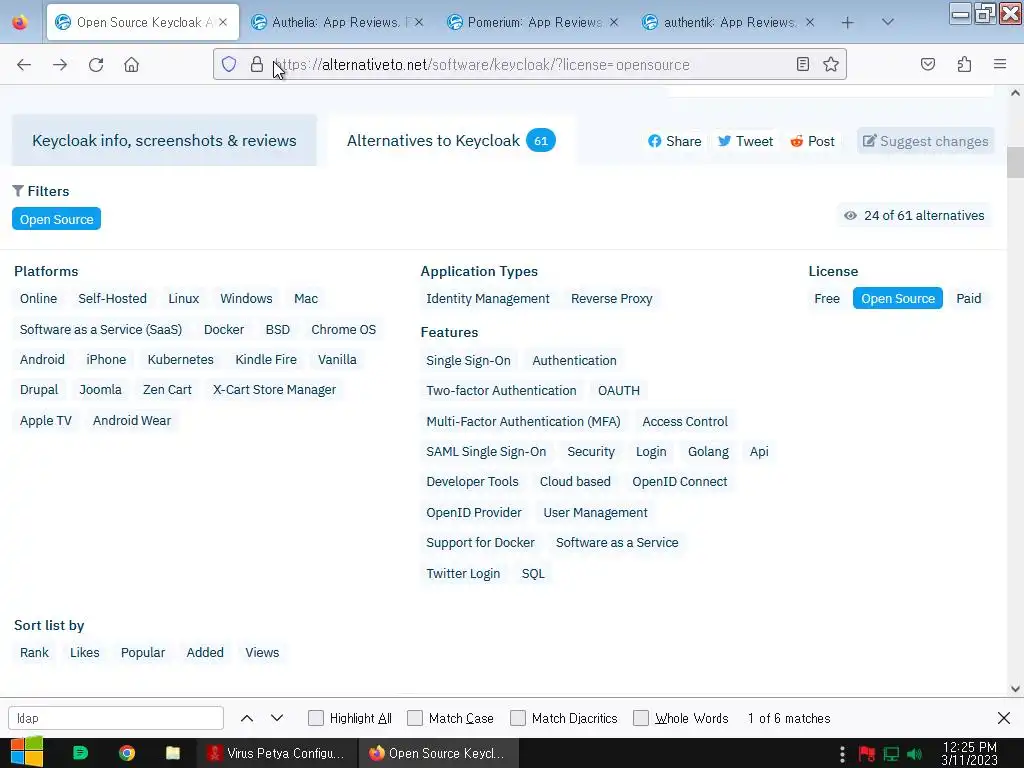Filter by Self-Hosted platform

point(112,298)
